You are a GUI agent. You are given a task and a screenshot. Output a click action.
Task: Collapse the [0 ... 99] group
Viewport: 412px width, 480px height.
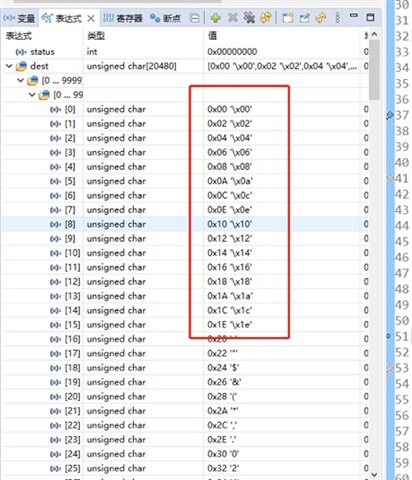click(x=32, y=95)
